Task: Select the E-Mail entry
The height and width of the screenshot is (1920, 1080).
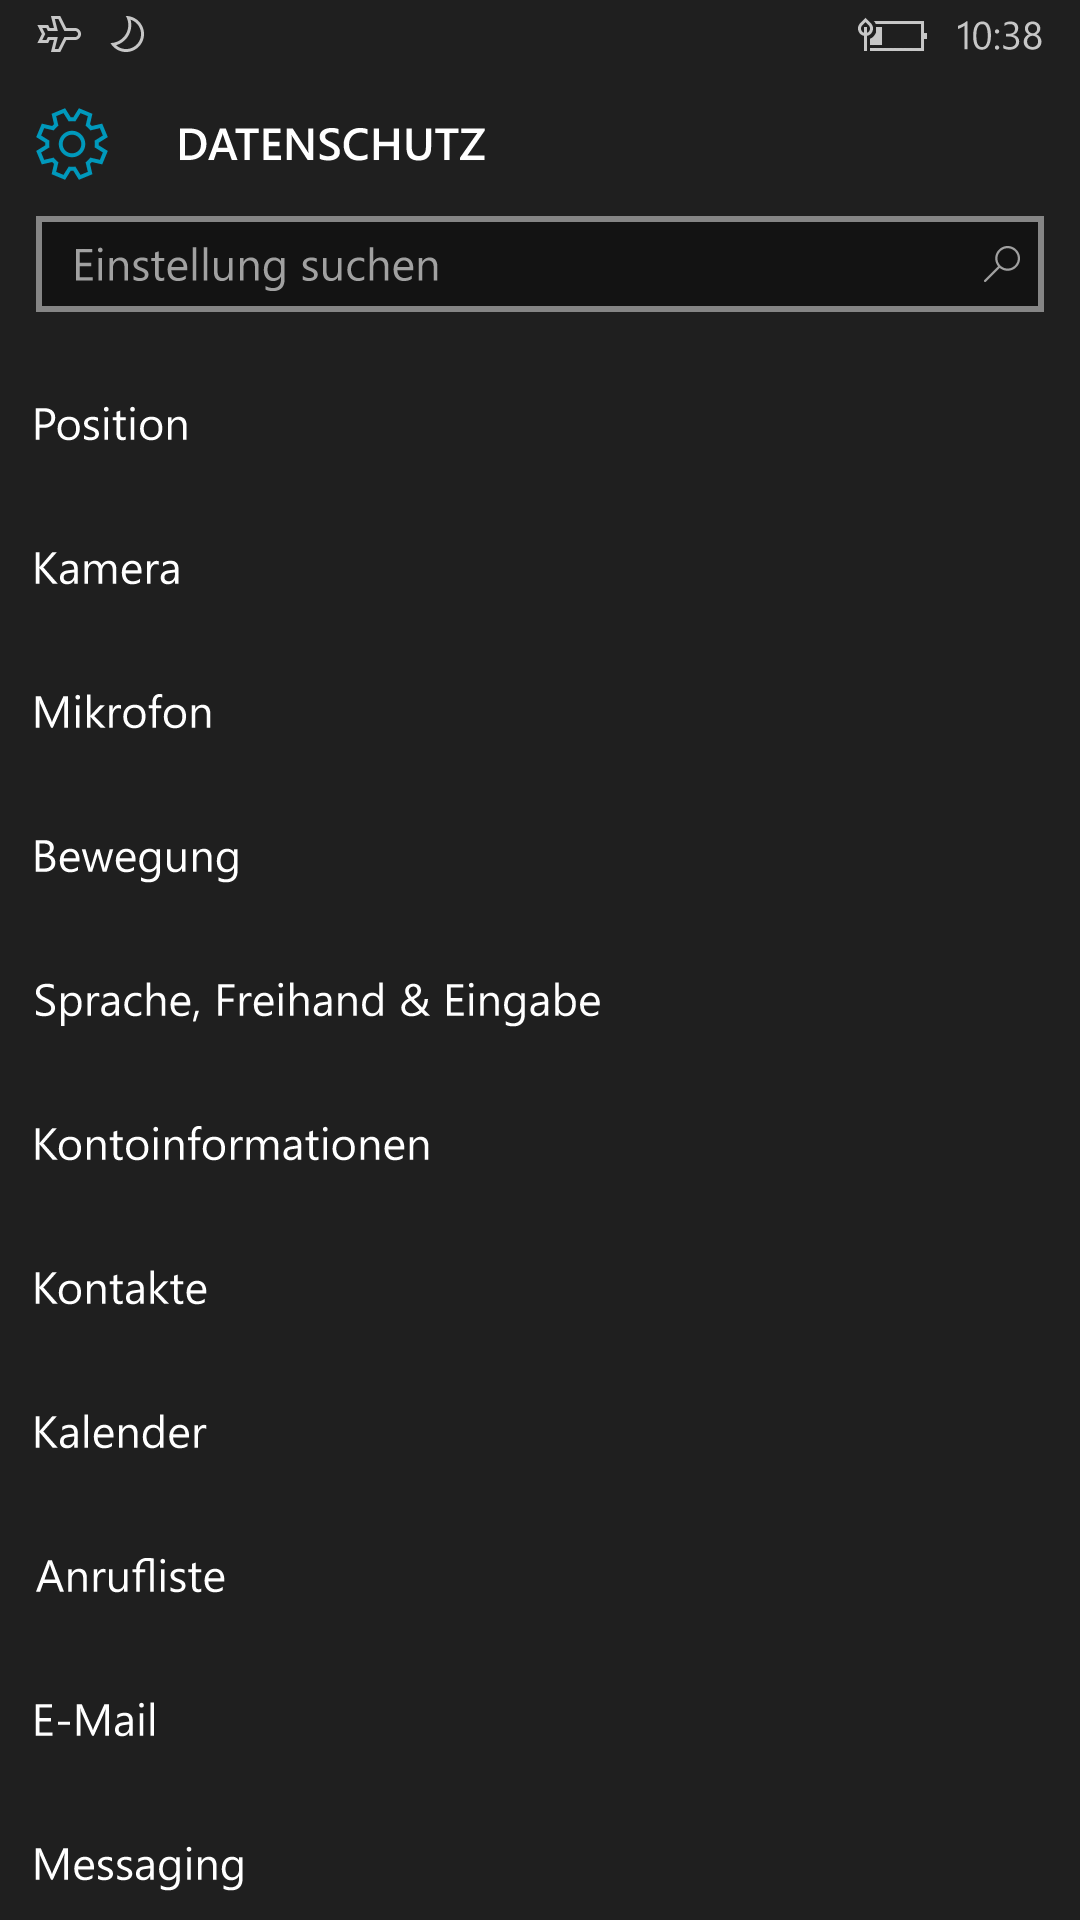Action: [540, 1721]
